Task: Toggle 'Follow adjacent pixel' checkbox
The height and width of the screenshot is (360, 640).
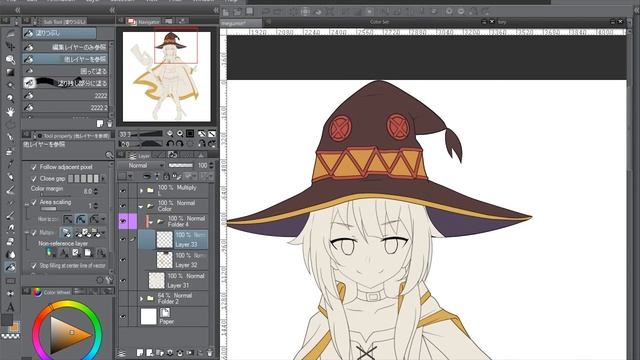Action: (x=34, y=167)
